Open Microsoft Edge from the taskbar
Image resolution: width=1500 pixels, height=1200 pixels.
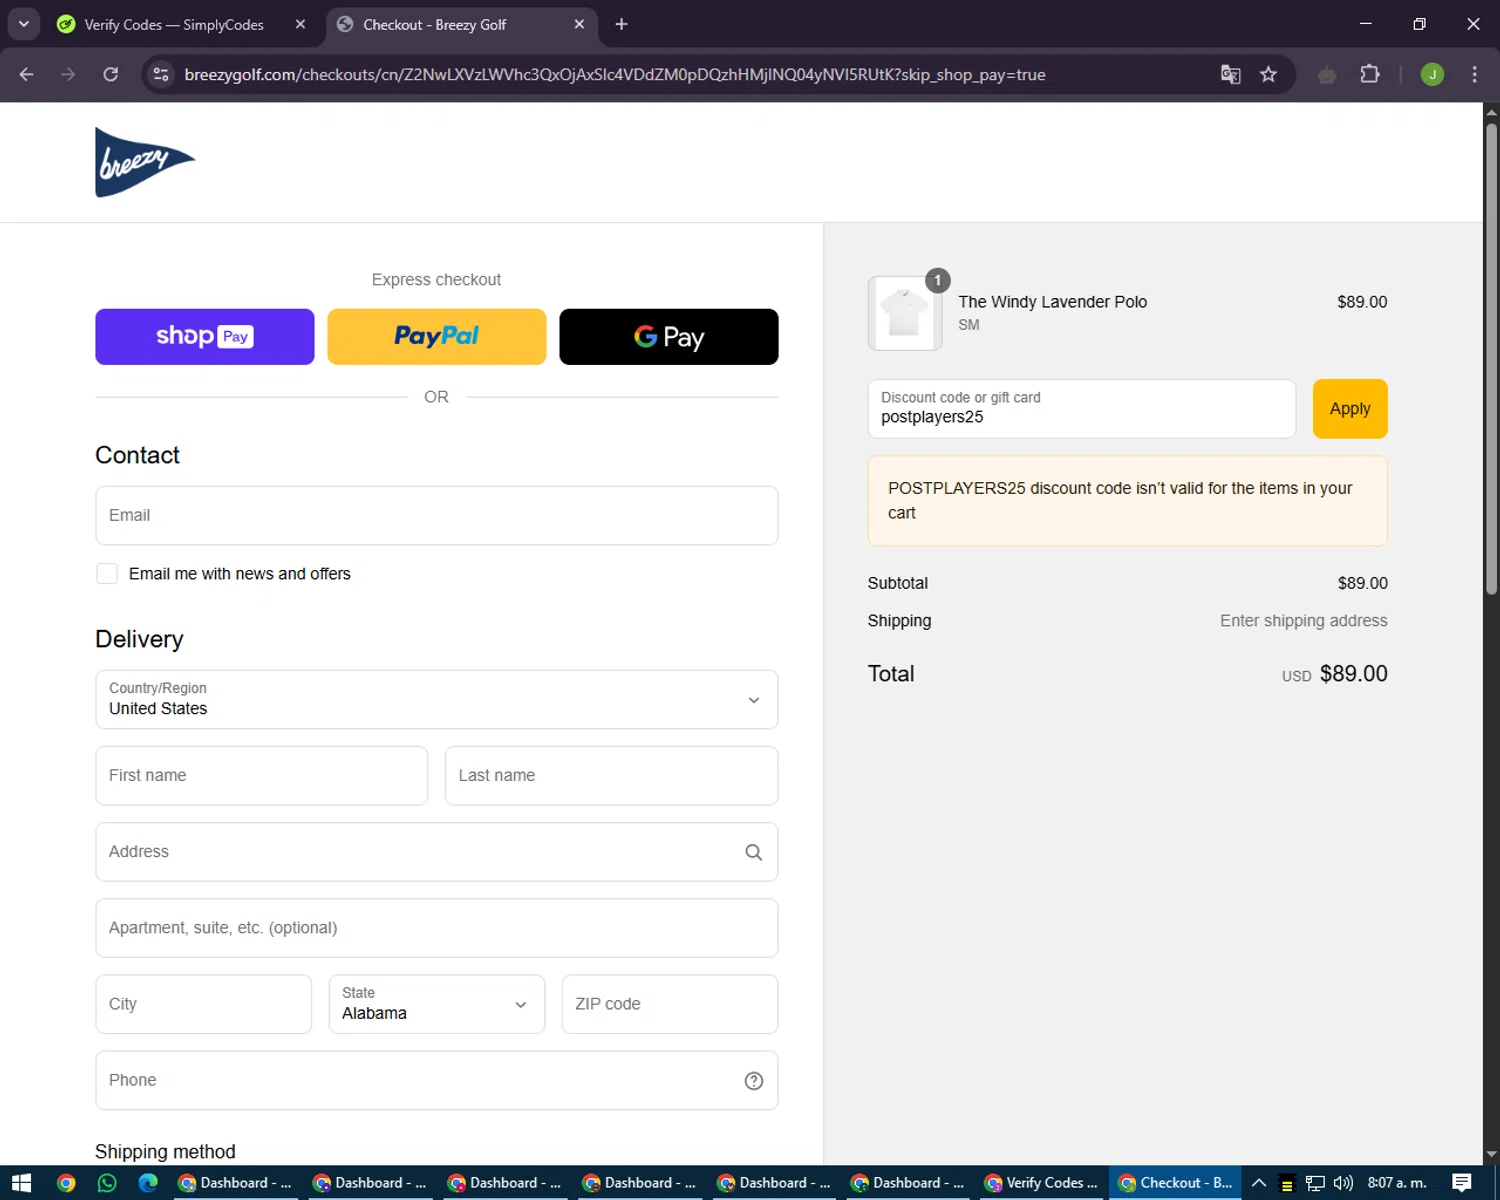[x=148, y=1183]
